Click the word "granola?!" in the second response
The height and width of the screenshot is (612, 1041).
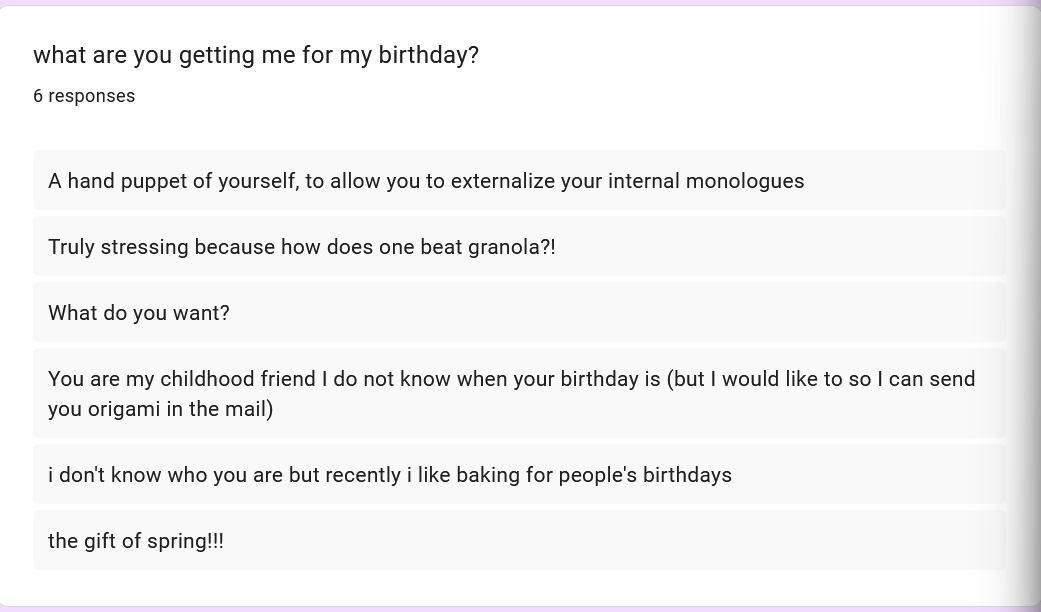tap(511, 247)
